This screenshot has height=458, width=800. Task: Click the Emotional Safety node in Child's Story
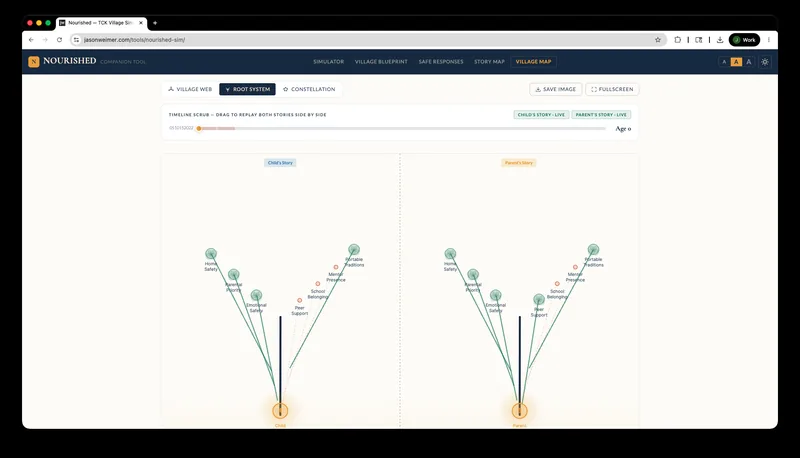point(256,295)
